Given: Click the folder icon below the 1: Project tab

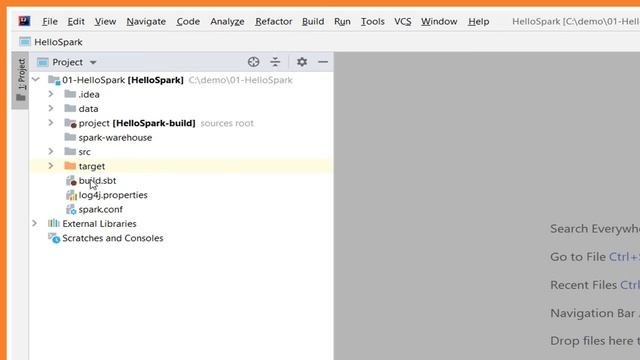Looking at the screenshot, I should click(x=21, y=98).
